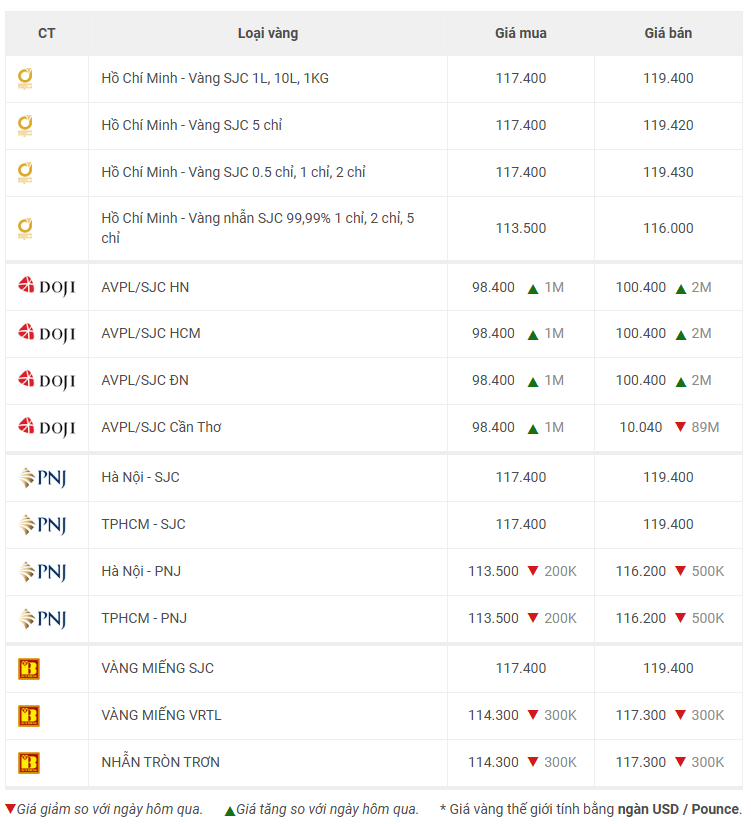Click TPHCM - PNJ gold type

click(144, 619)
